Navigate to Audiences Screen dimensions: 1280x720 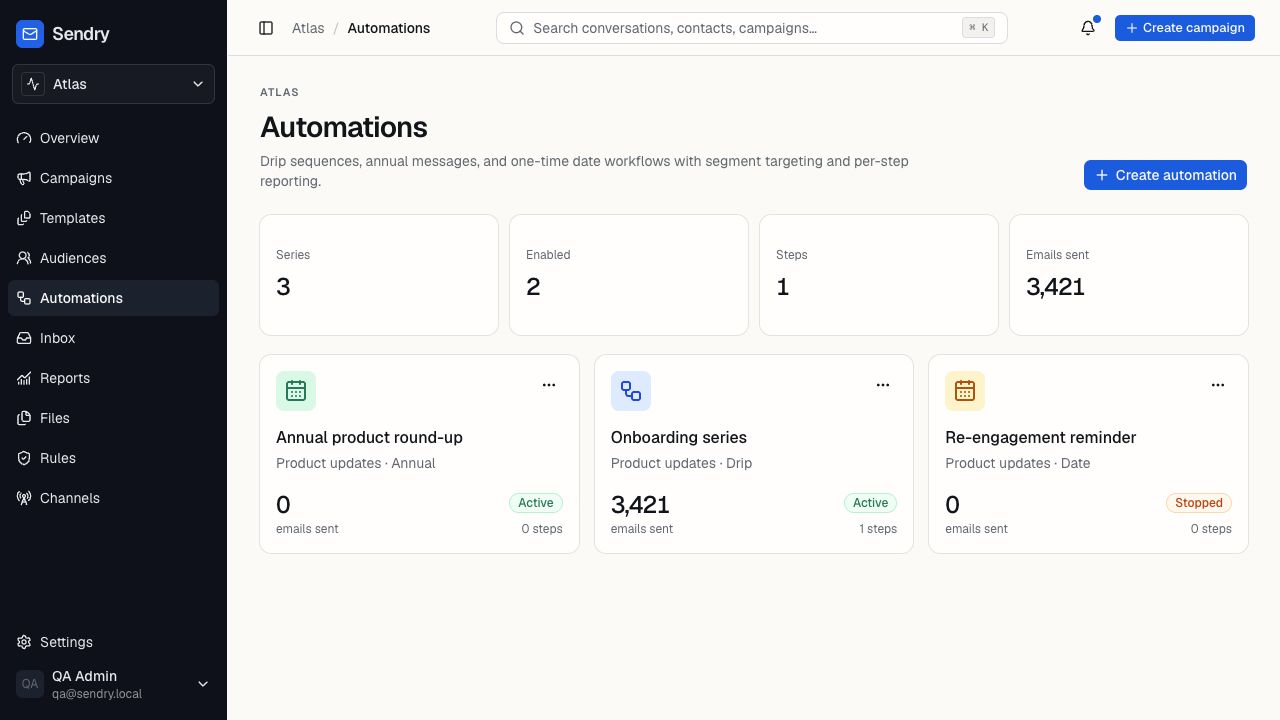113,258
